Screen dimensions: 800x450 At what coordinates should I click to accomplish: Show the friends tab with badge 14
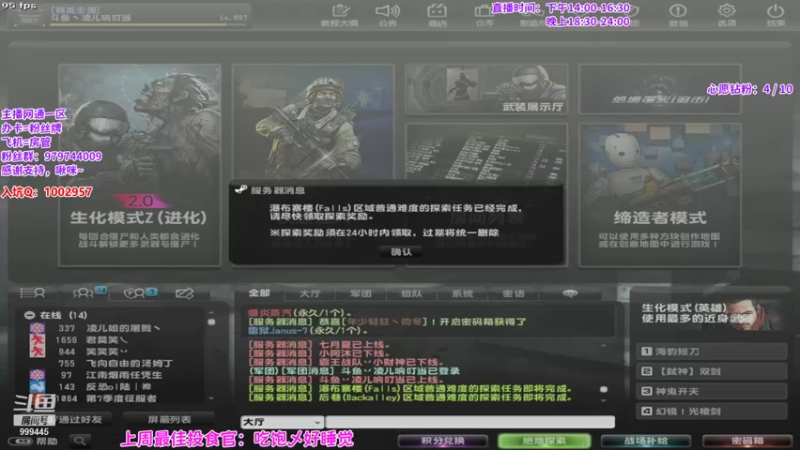click(89, 293)
